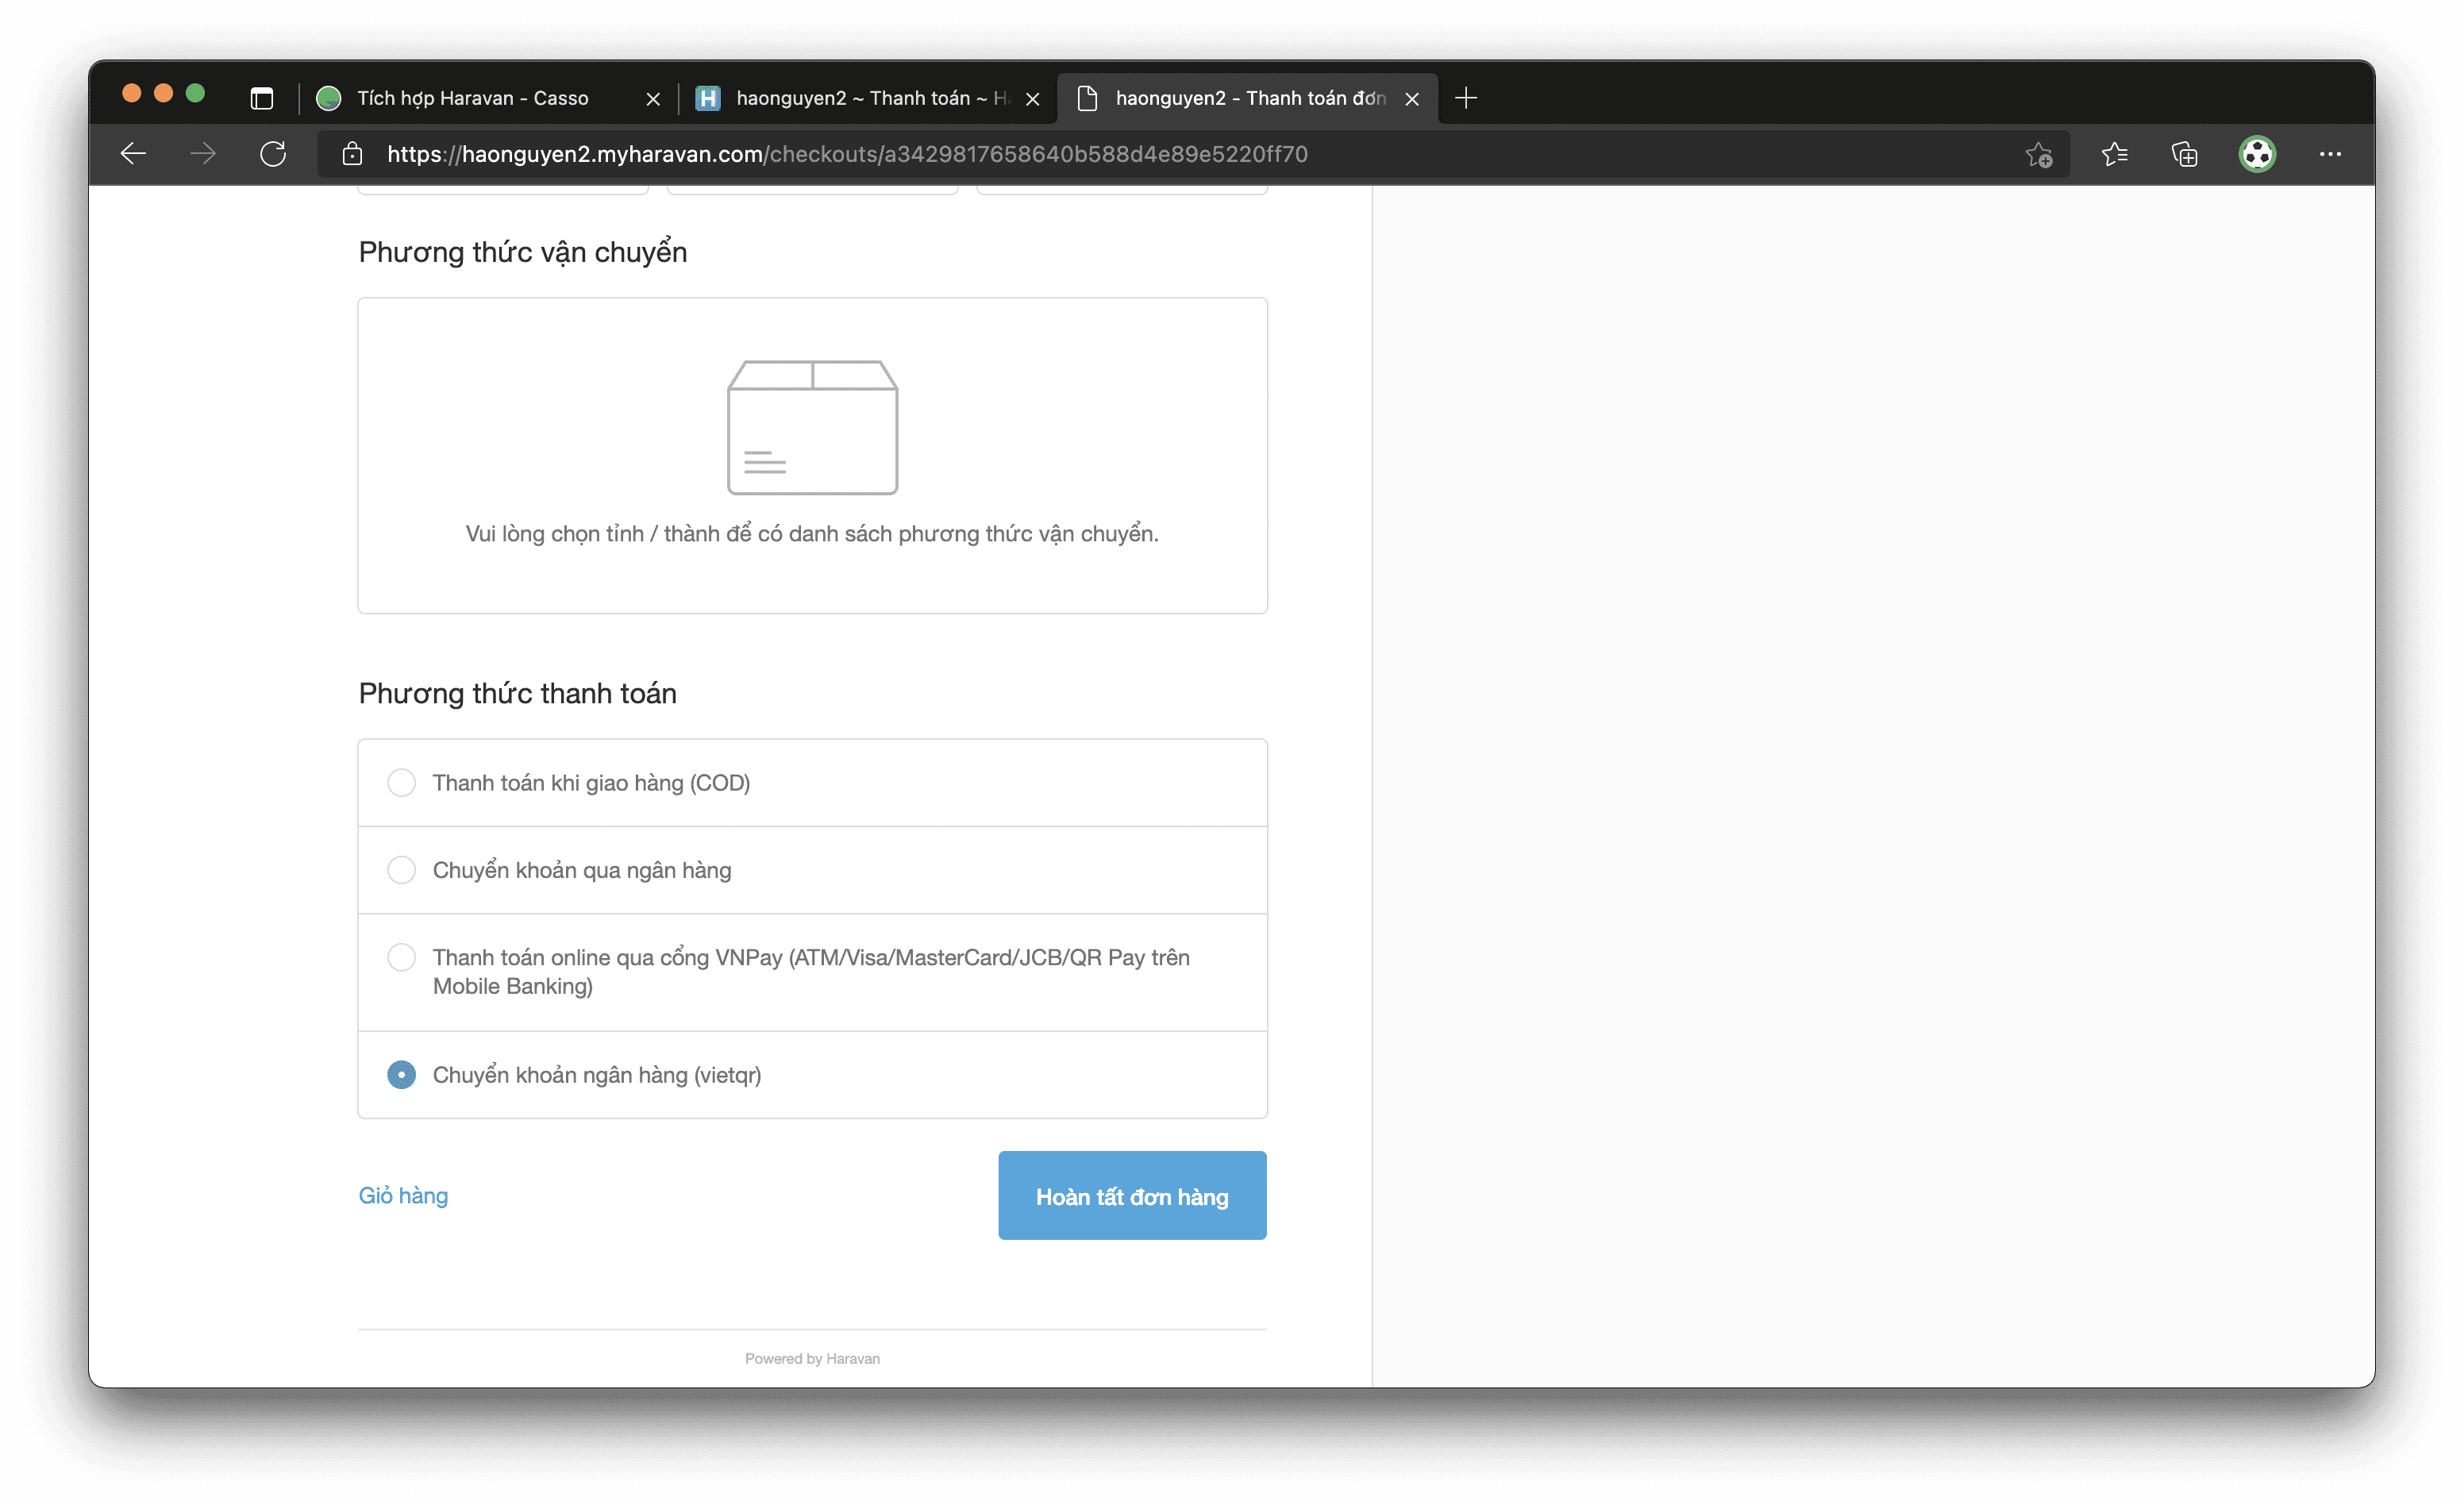Screen dimensions: 2464x1505
Task: Add this page to favorites
Action: point(2039,154)
